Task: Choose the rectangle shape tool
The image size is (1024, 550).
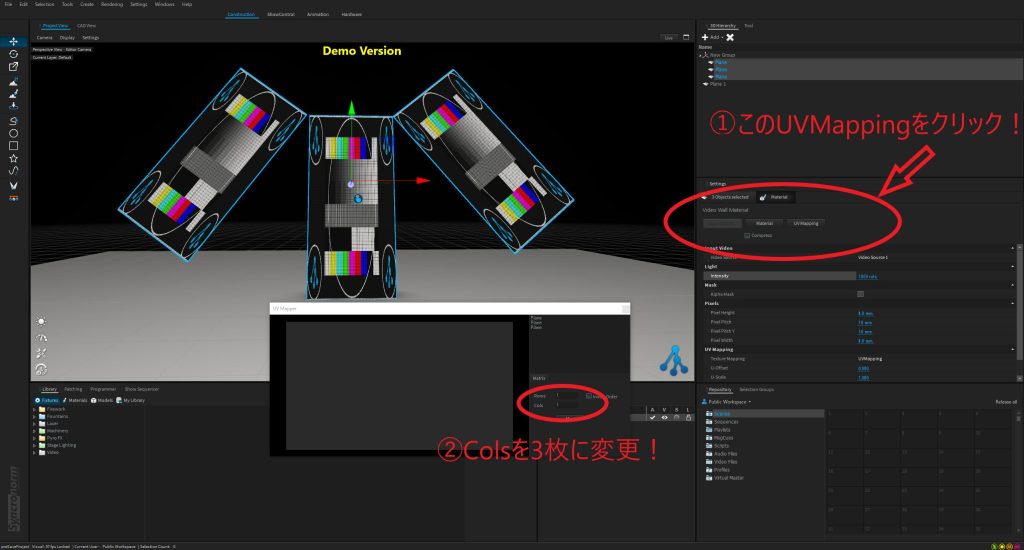Action: [x=13, y=146]
